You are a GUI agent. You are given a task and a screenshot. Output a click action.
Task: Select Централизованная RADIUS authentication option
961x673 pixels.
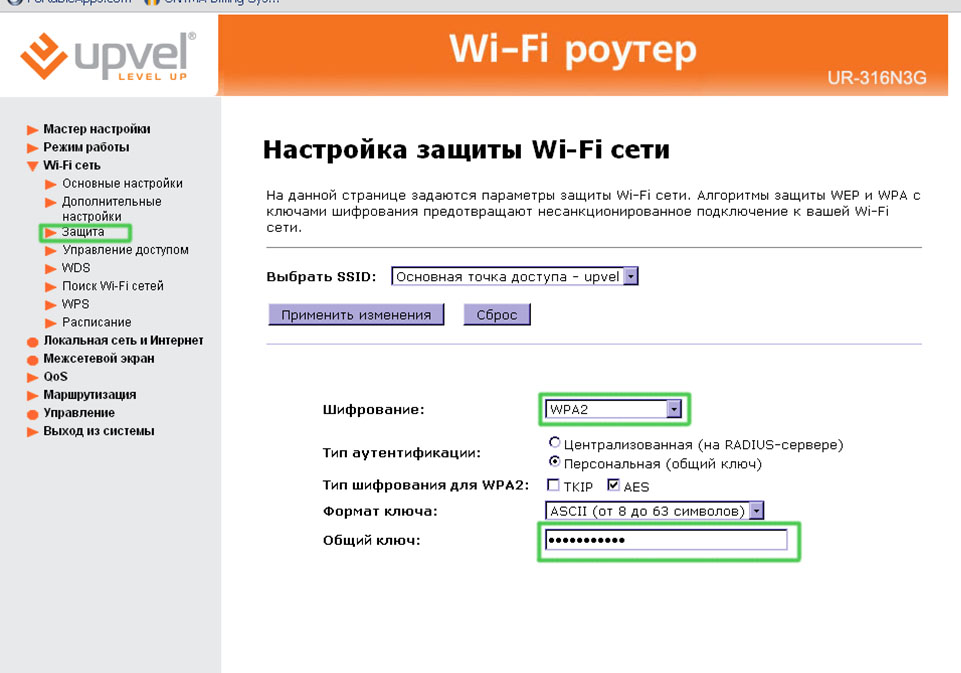(x=554, y=443)
